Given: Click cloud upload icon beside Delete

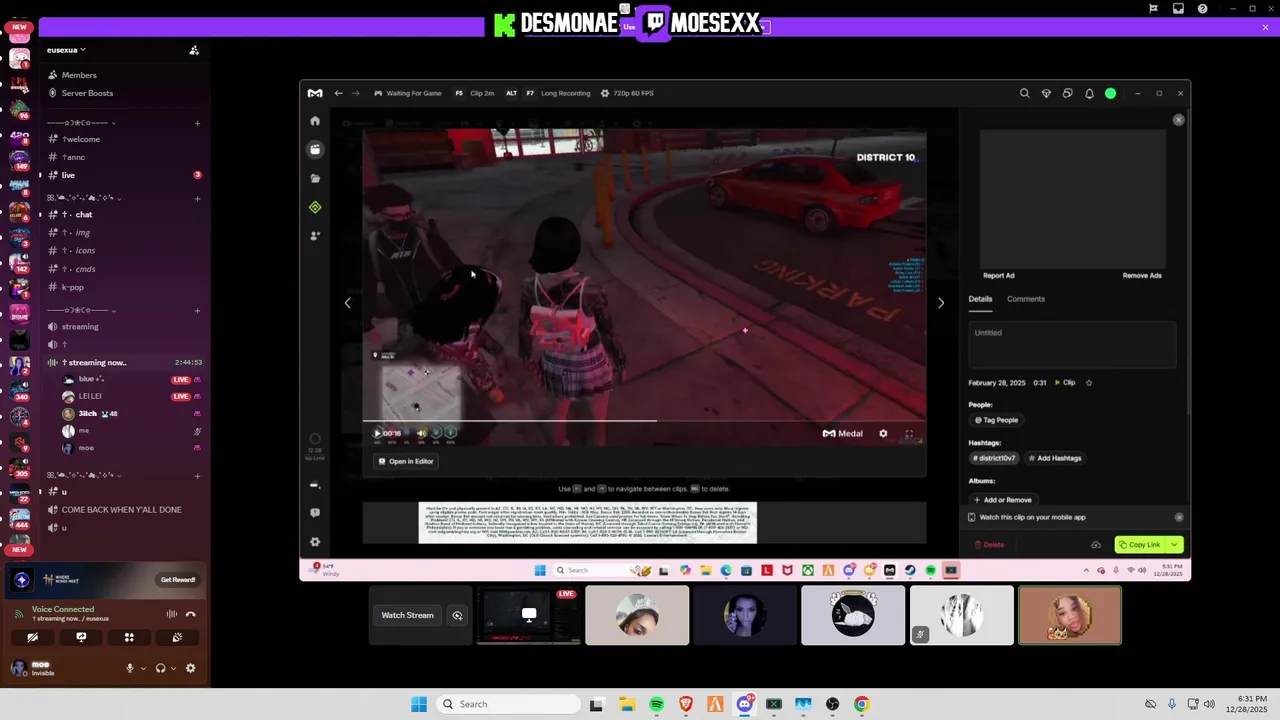Looking at the screenshot, I should click(x=1096, y=545).
